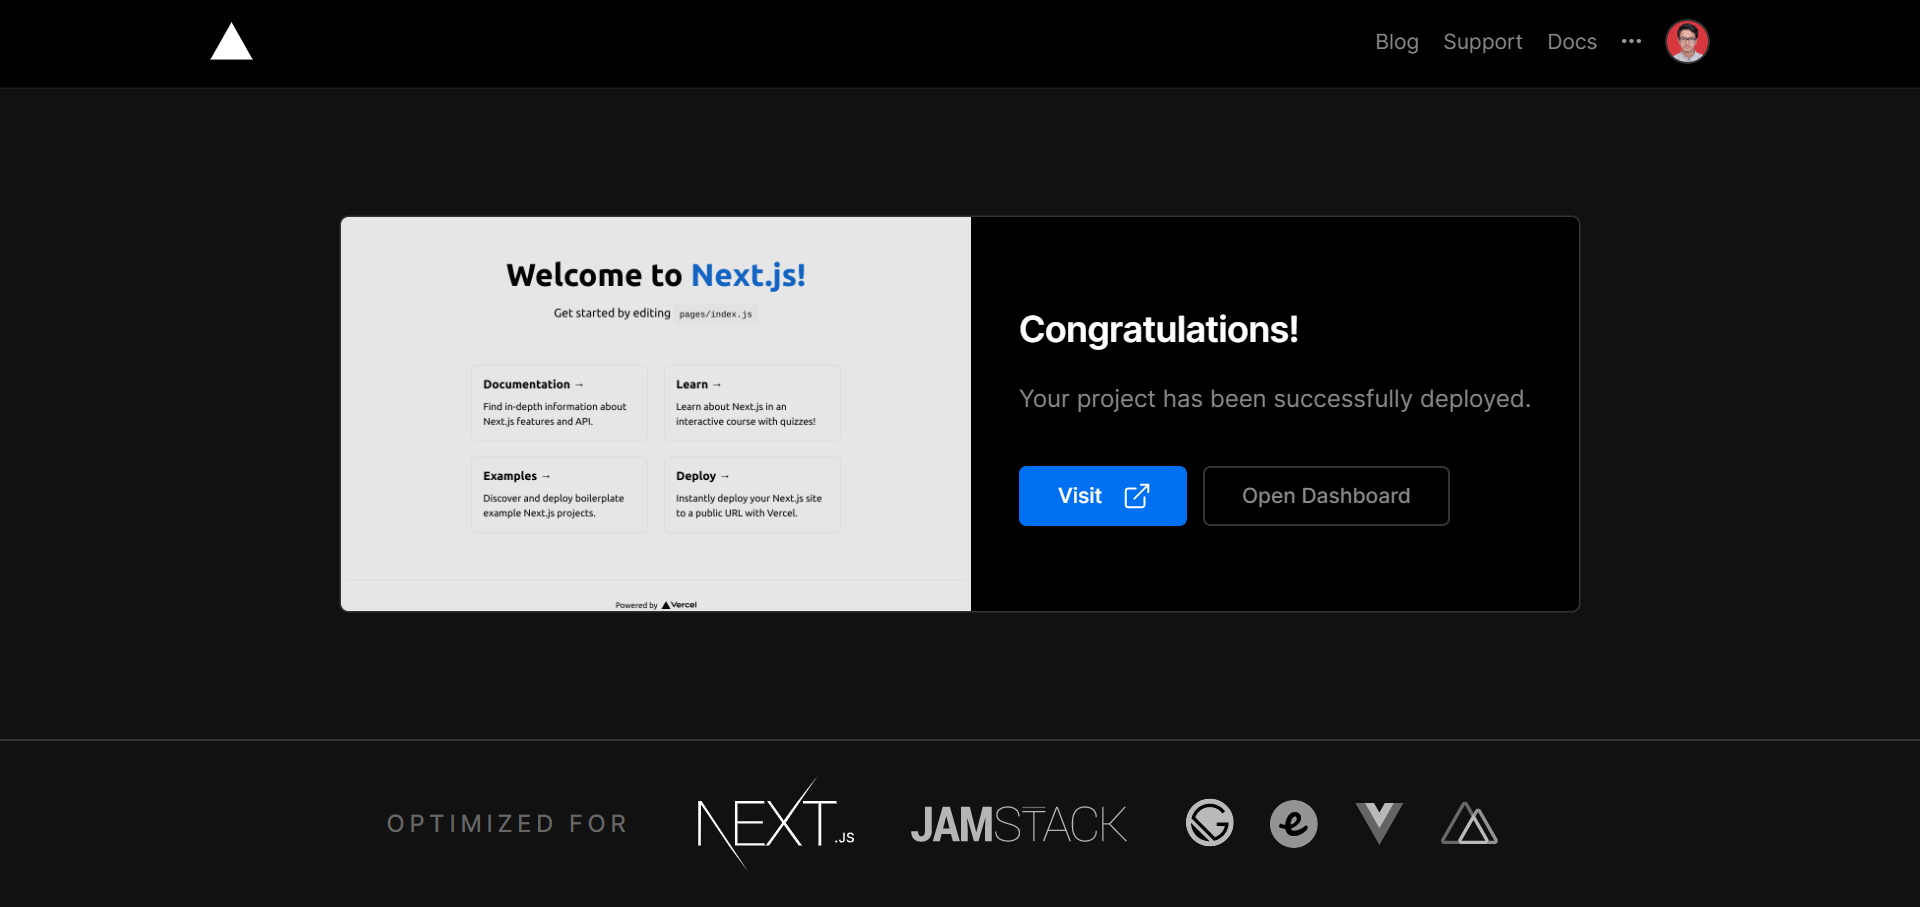Click the Visit button
The image size is (1920, 907).
(x=1103, y=496)
